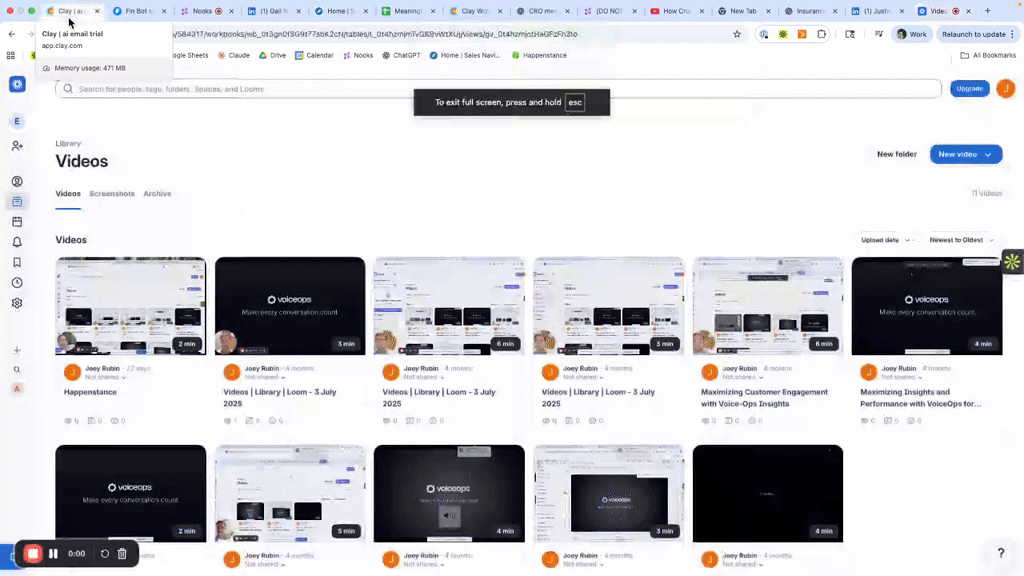
Task: Bookmark this page with the star icon
Action: (x=737, y=33)
